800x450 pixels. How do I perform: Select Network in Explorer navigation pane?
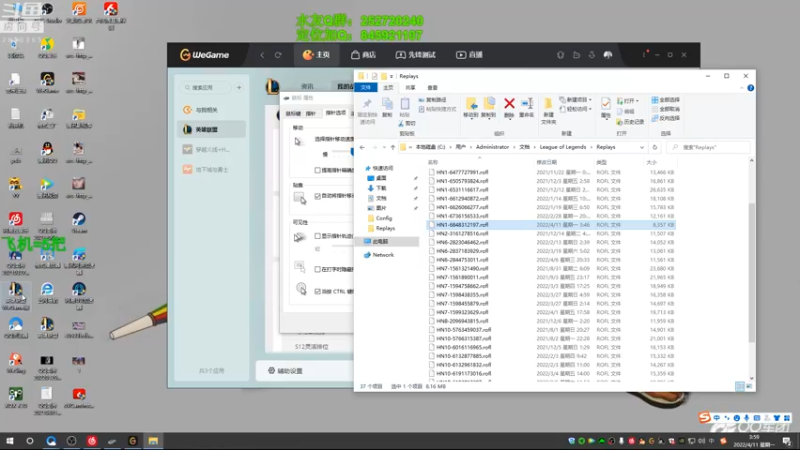tap(383, 255)
